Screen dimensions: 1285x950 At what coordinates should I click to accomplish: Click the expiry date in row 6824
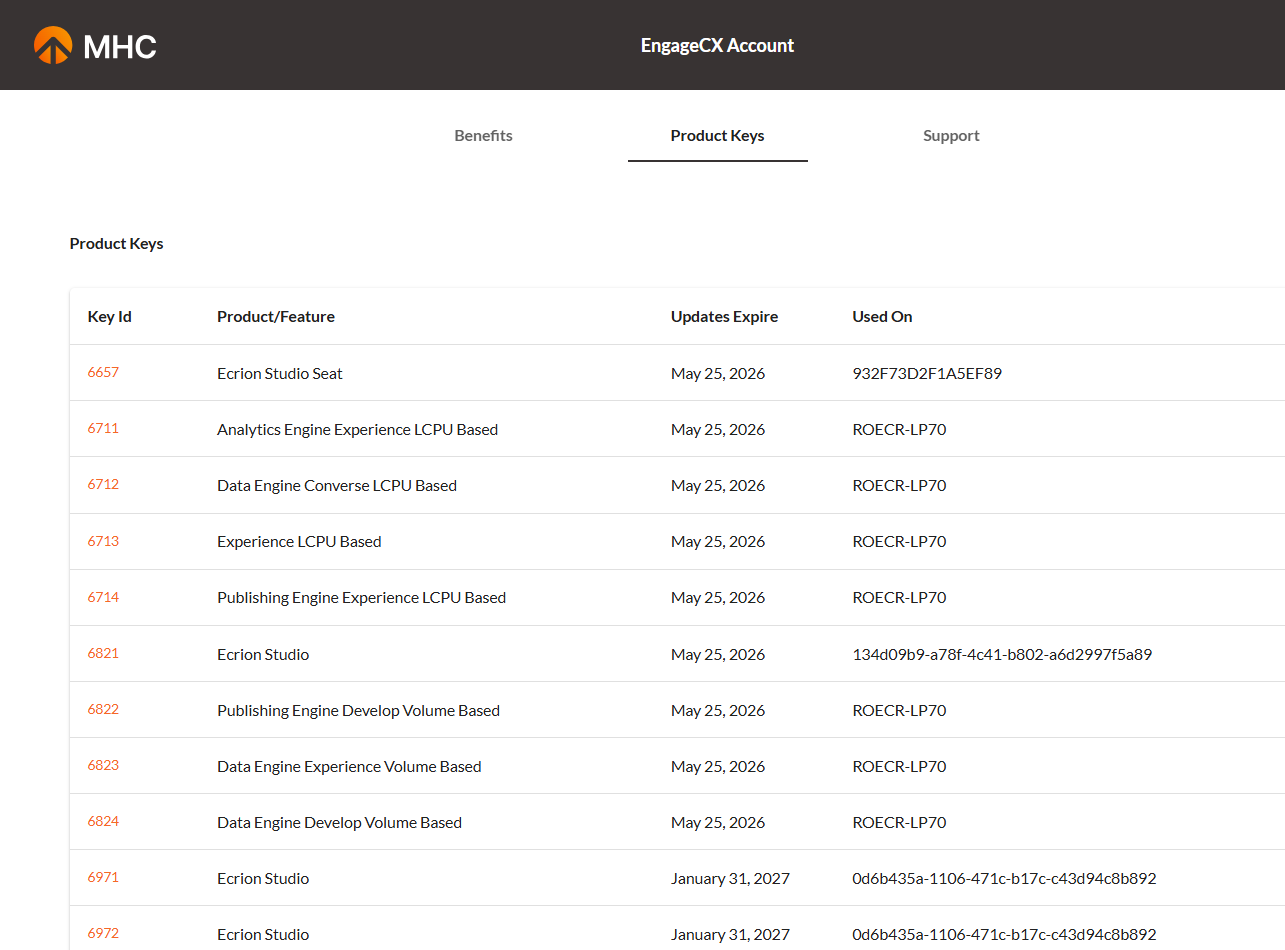718,822
